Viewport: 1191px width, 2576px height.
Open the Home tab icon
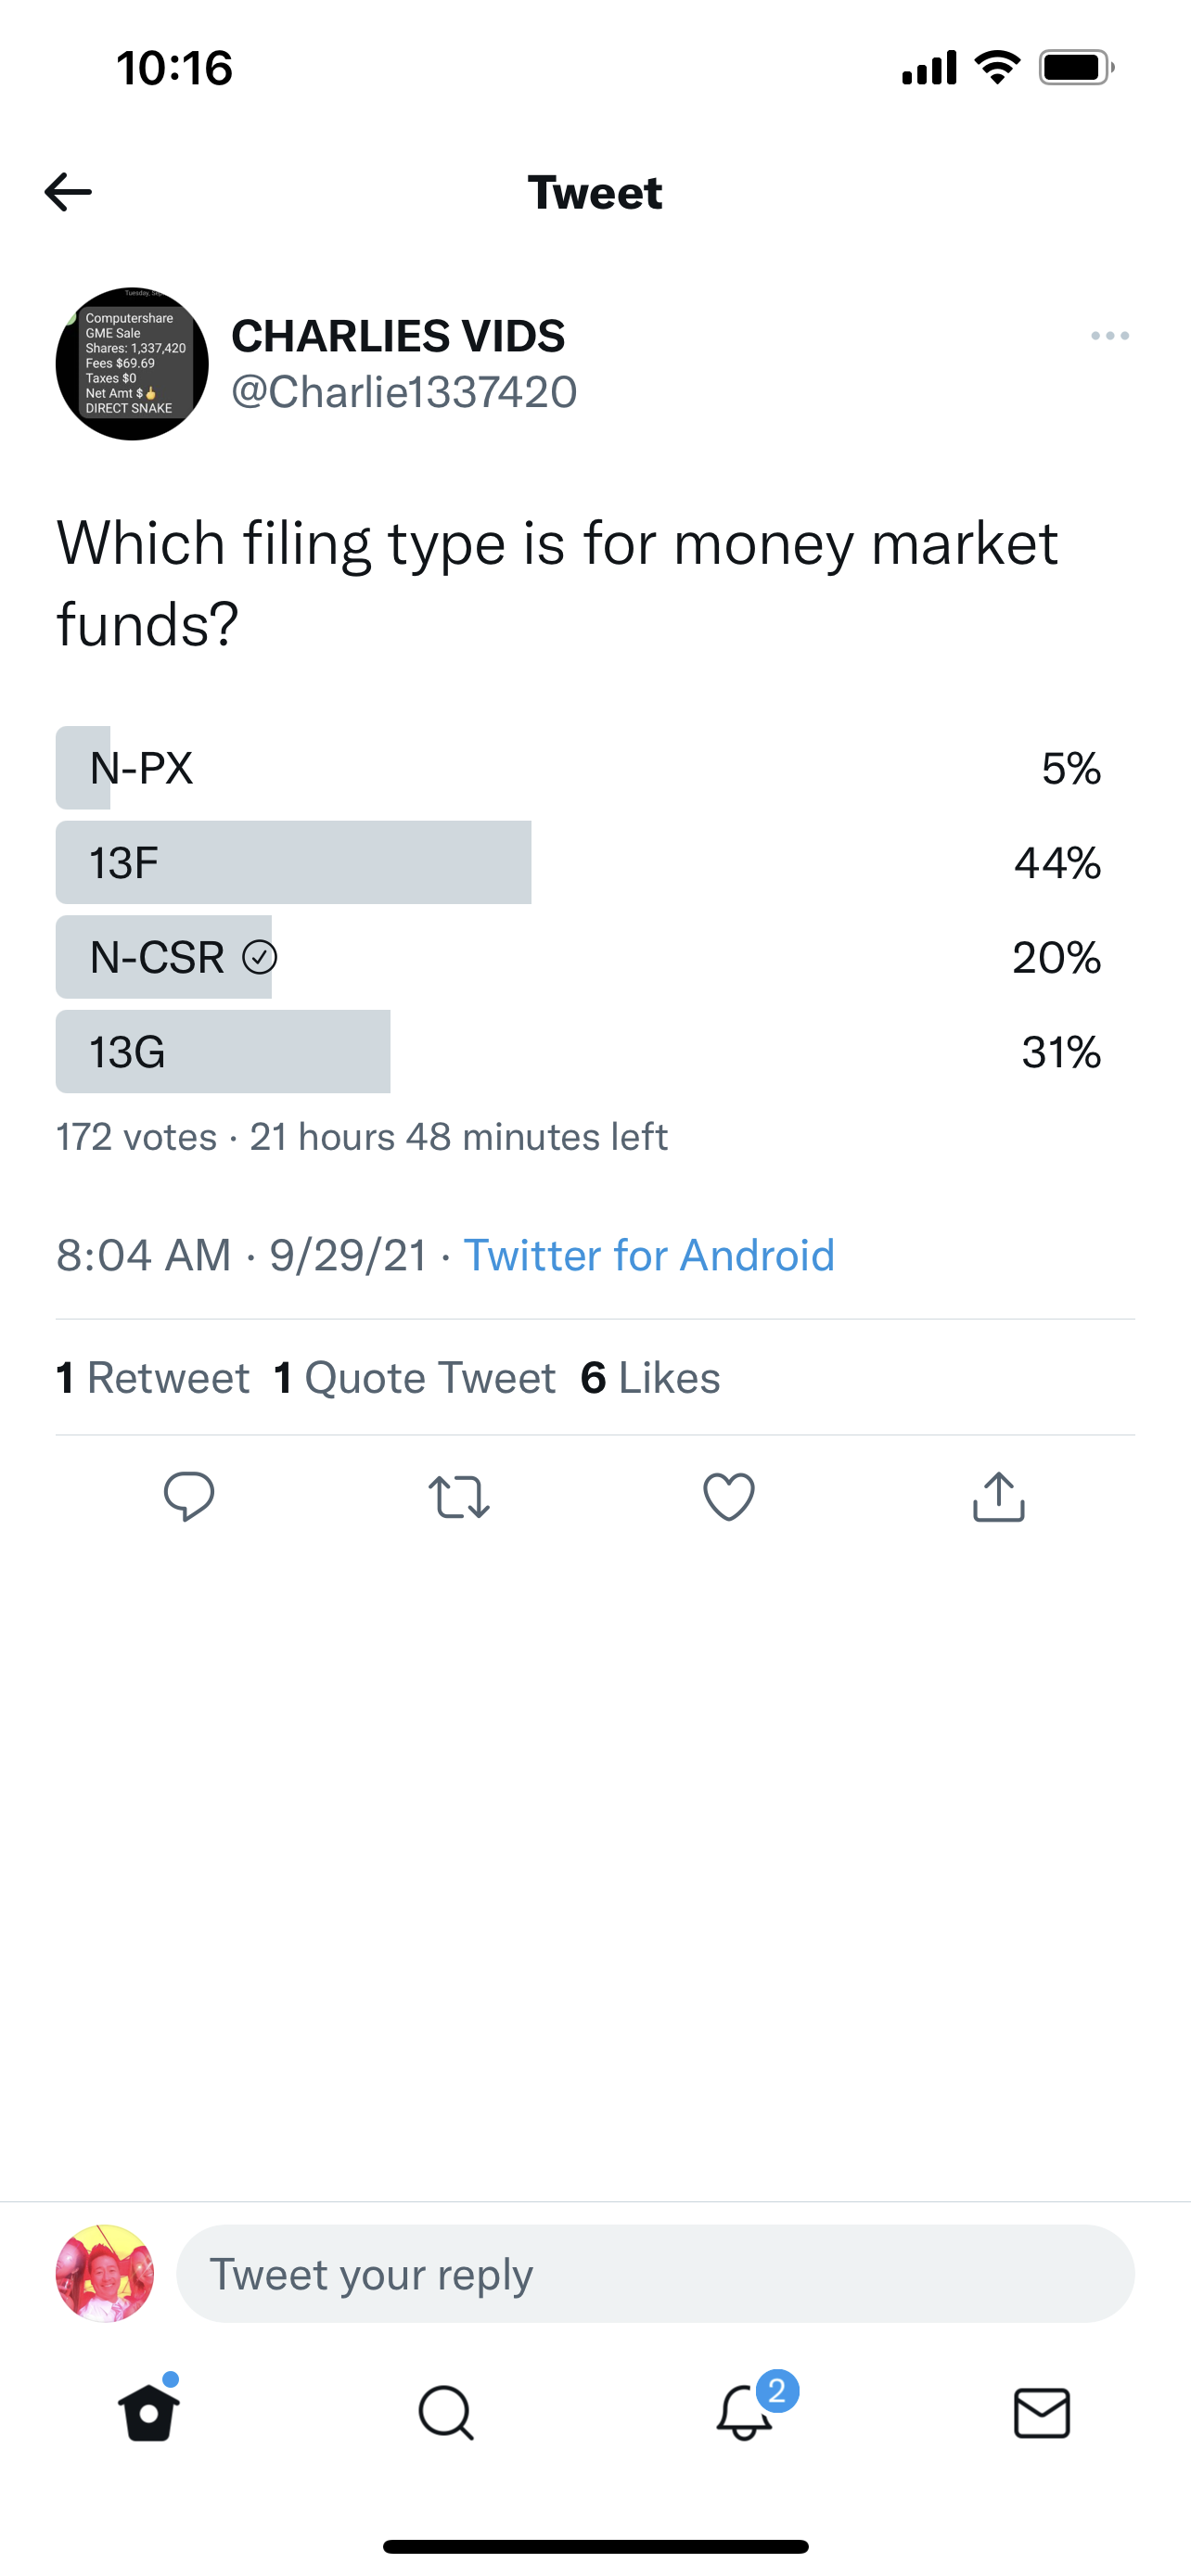point(149,2413)
